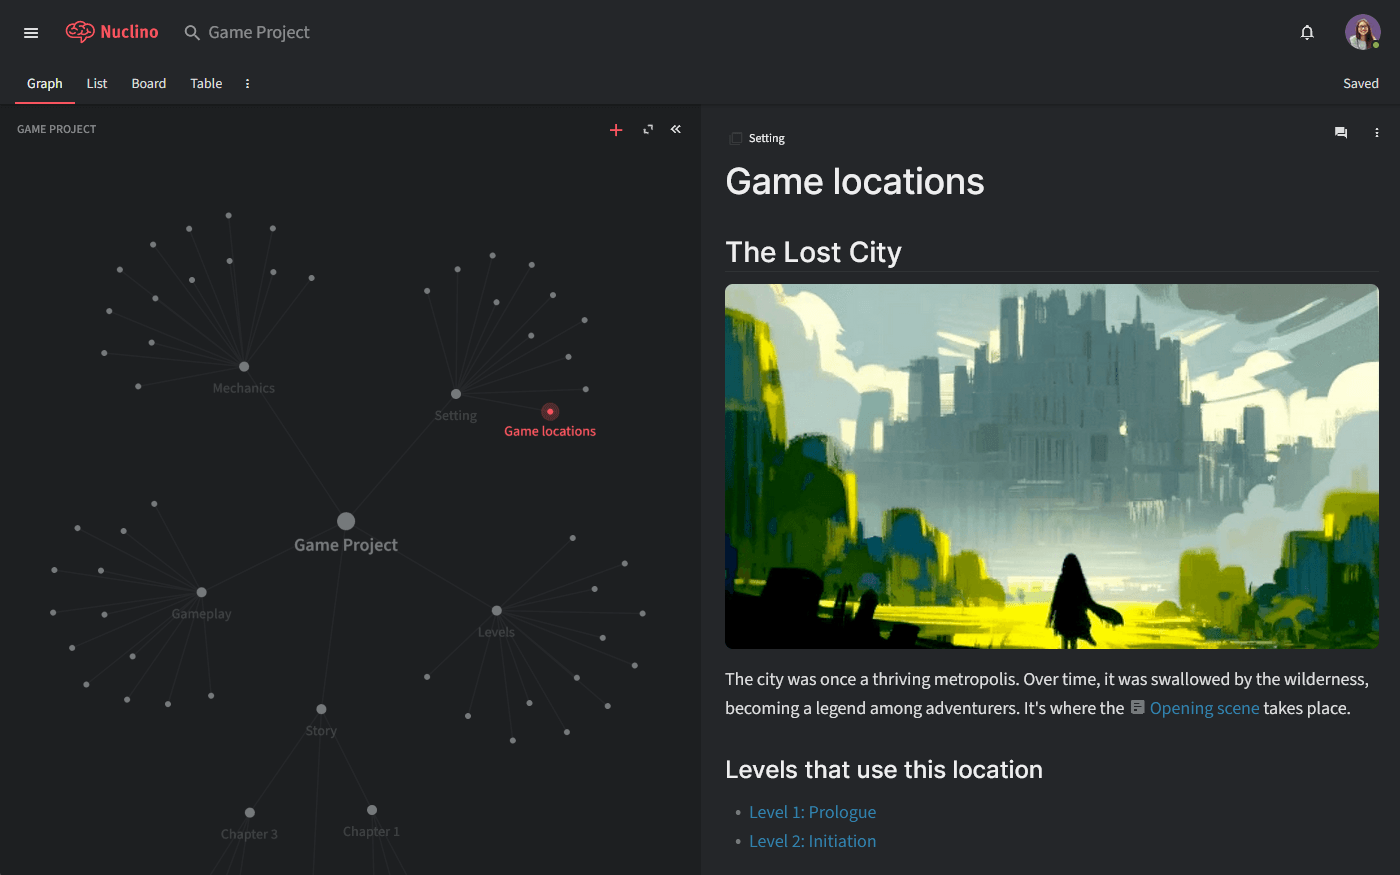Click the inline document icon before Opening scene
Image resolution: width=1400 pixels, height=875 pixels.
[x=1137, y=707]
